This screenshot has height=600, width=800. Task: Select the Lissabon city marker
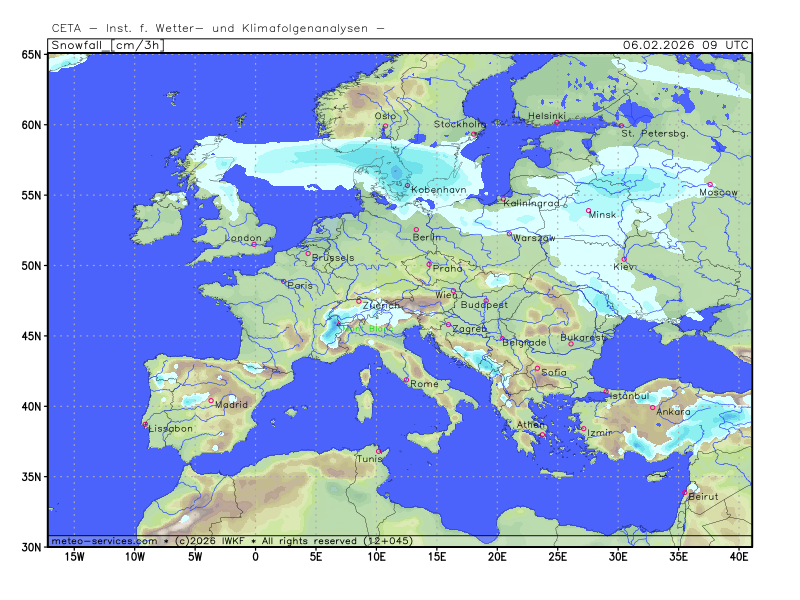pos(146,423)
